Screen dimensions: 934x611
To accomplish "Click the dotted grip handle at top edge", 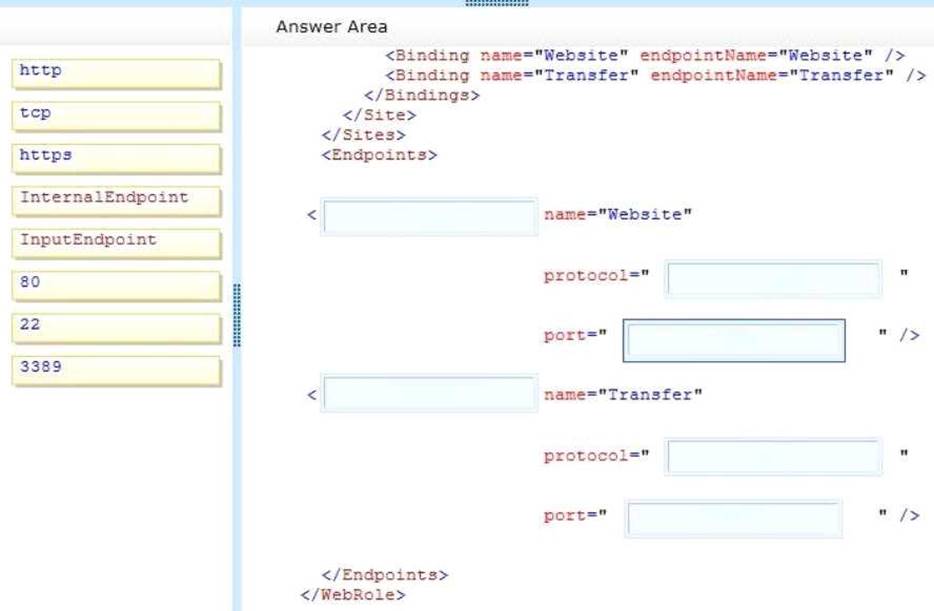I will click(x=497, y=3).
